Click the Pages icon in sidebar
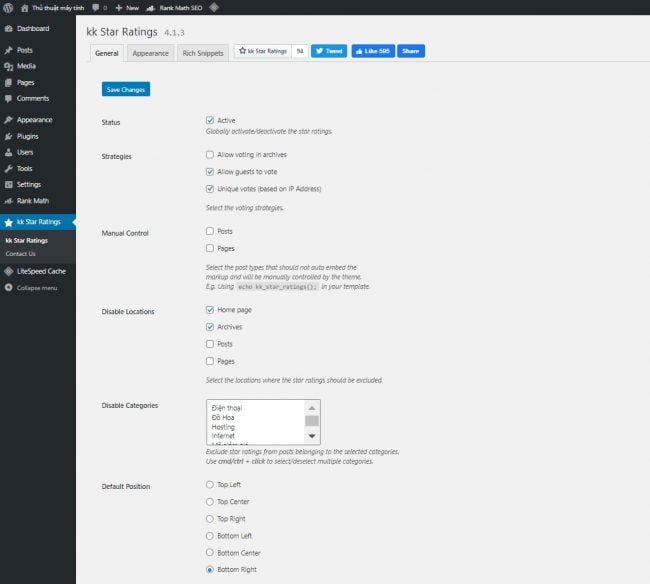The height and width of the screenshot is (584, 650). pos(8,82)
